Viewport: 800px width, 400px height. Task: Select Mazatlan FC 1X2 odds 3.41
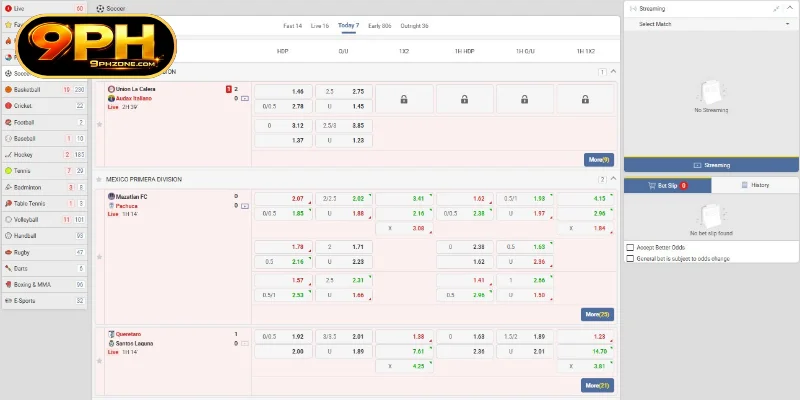[404, 198]
